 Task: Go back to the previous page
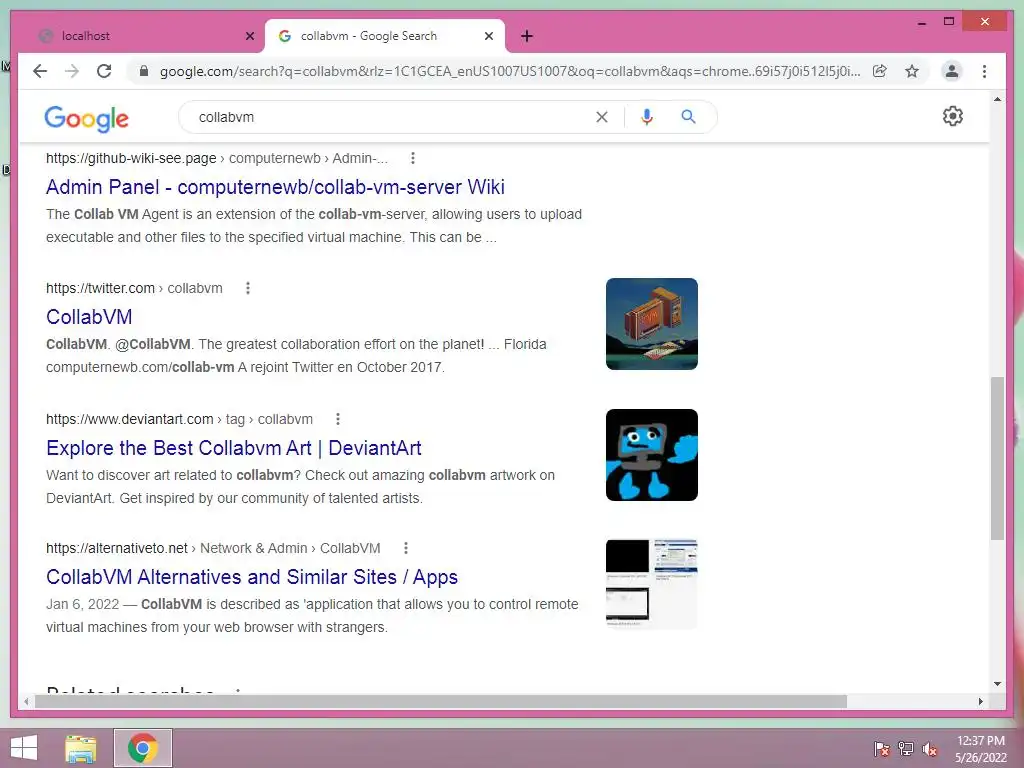point(40,71)
